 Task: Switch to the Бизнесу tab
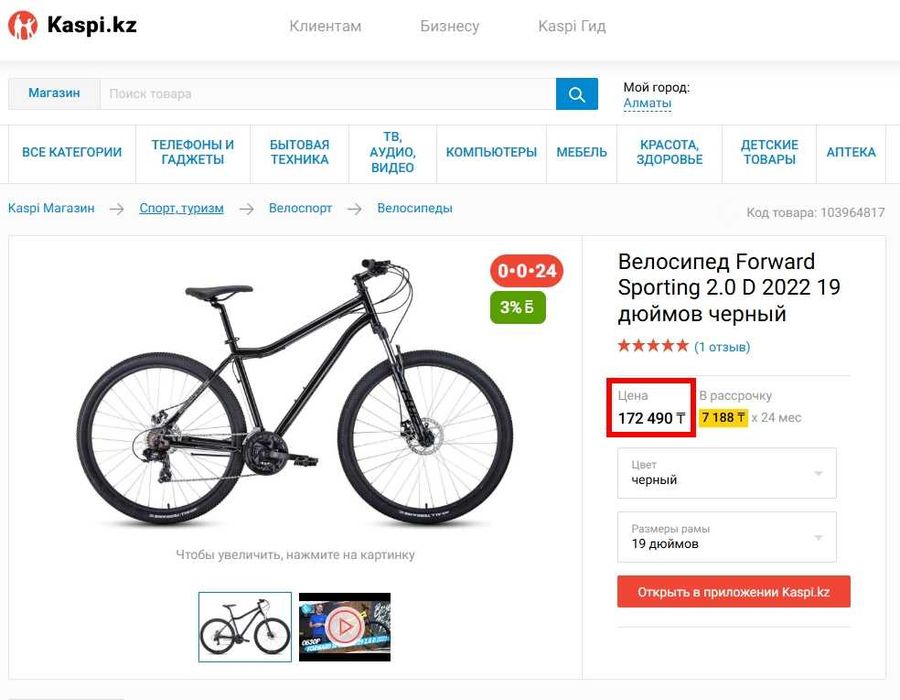click(x=449, y=26)
